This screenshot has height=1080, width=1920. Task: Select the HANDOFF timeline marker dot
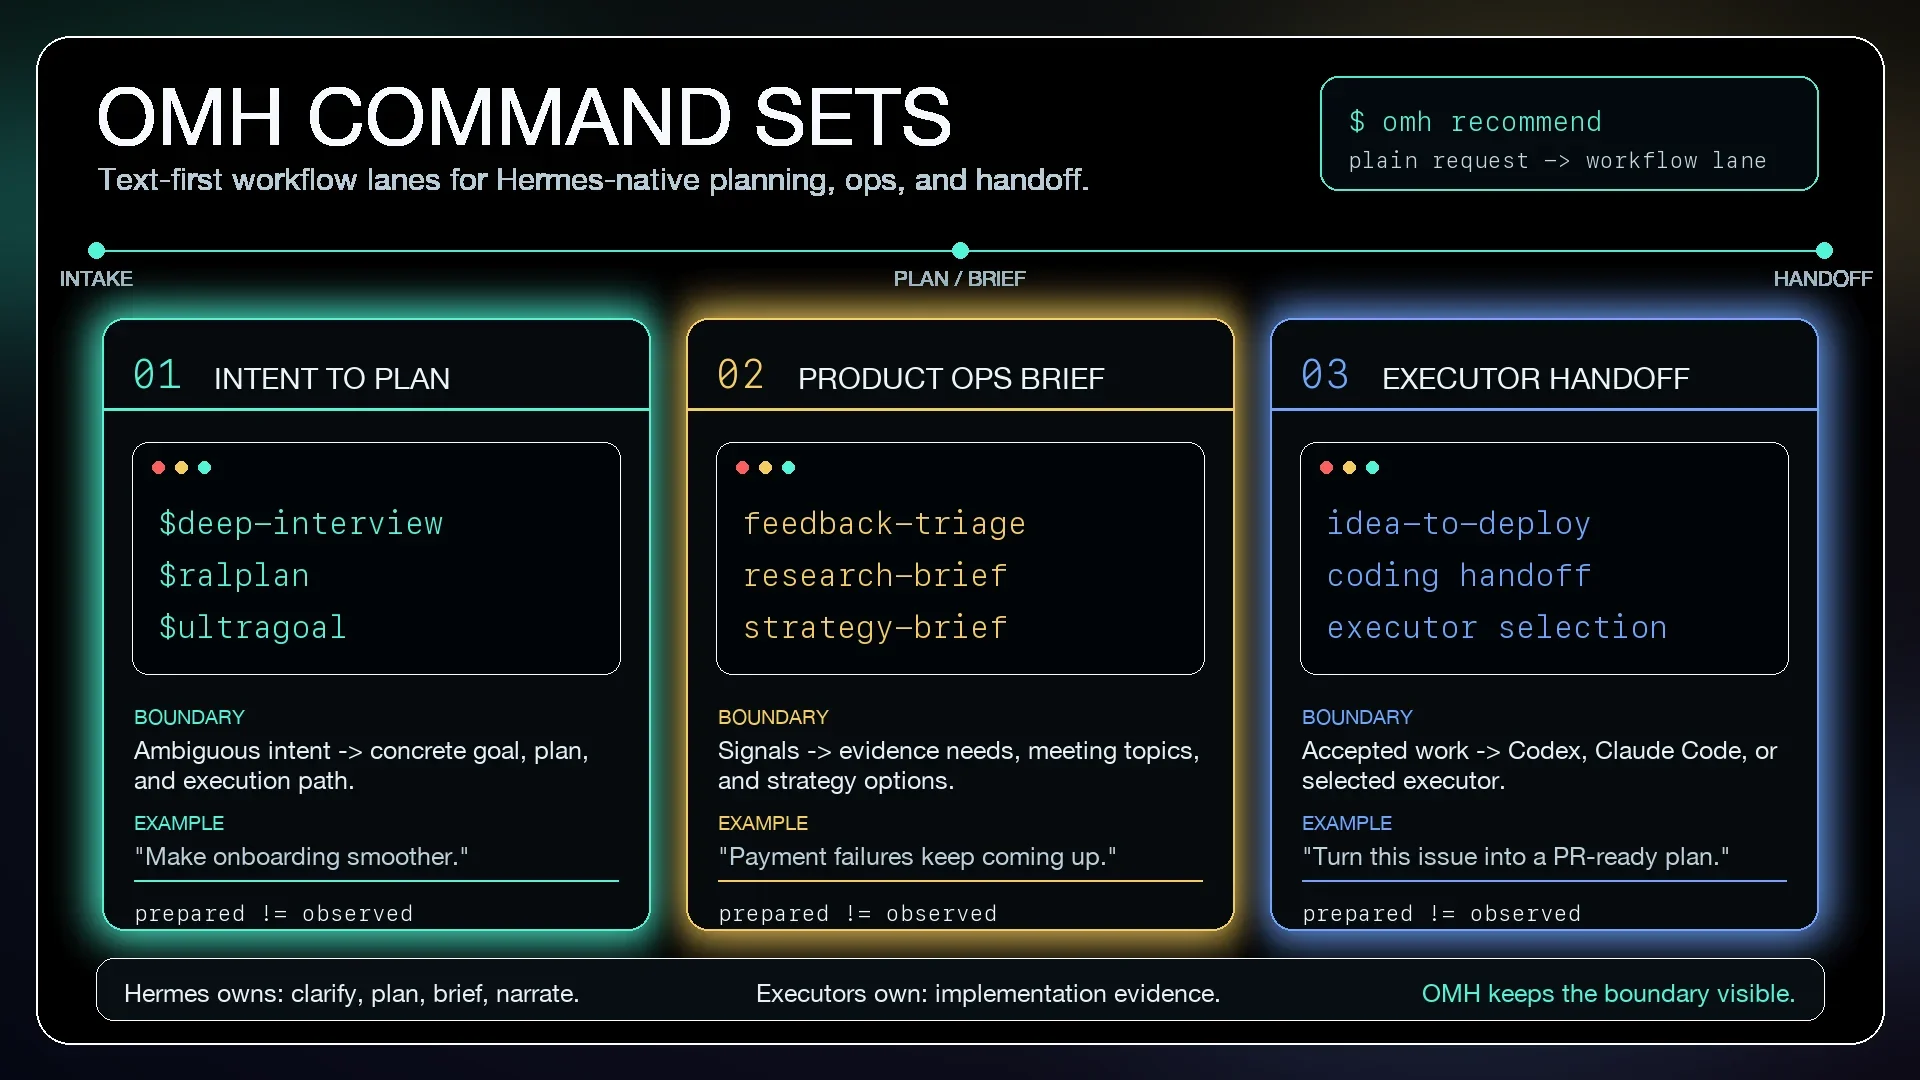tap(1824, 250)
